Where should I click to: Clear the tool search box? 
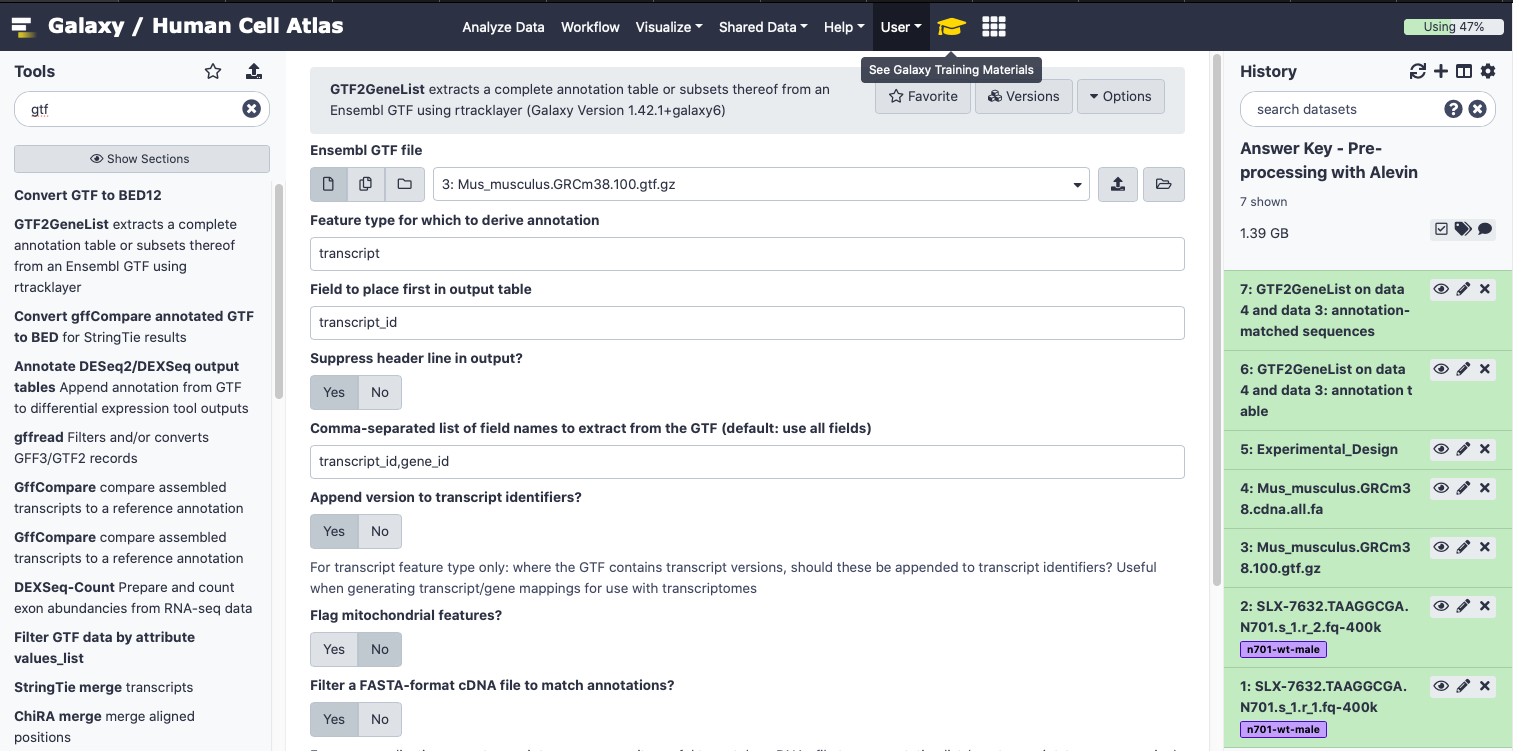(x=251, y=109)
